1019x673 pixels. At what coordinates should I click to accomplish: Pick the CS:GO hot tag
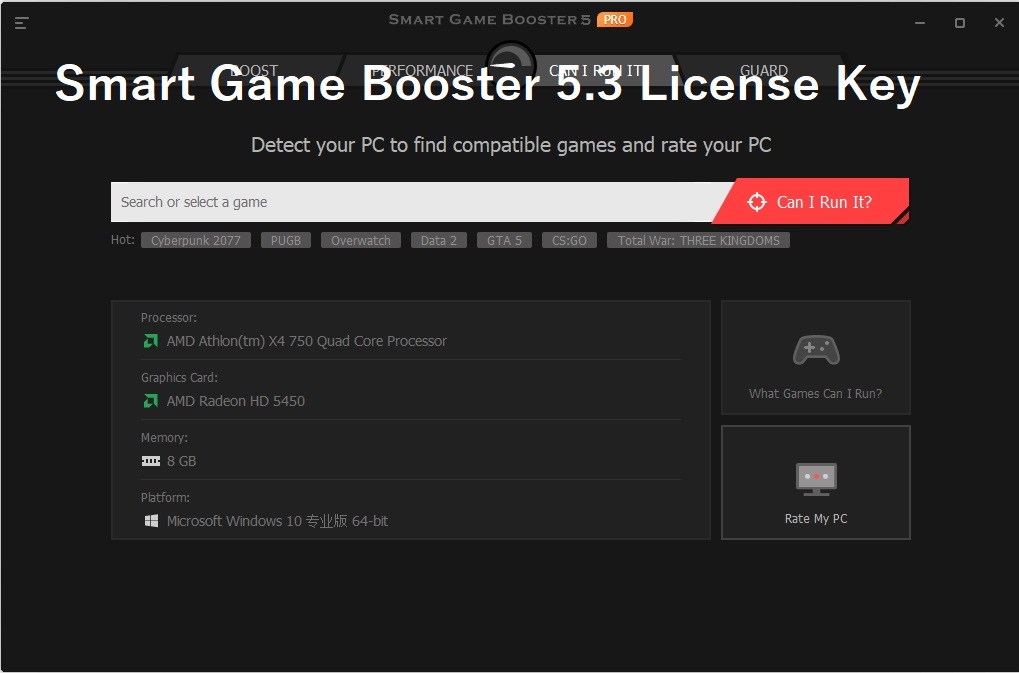click(x=569, y=241)
